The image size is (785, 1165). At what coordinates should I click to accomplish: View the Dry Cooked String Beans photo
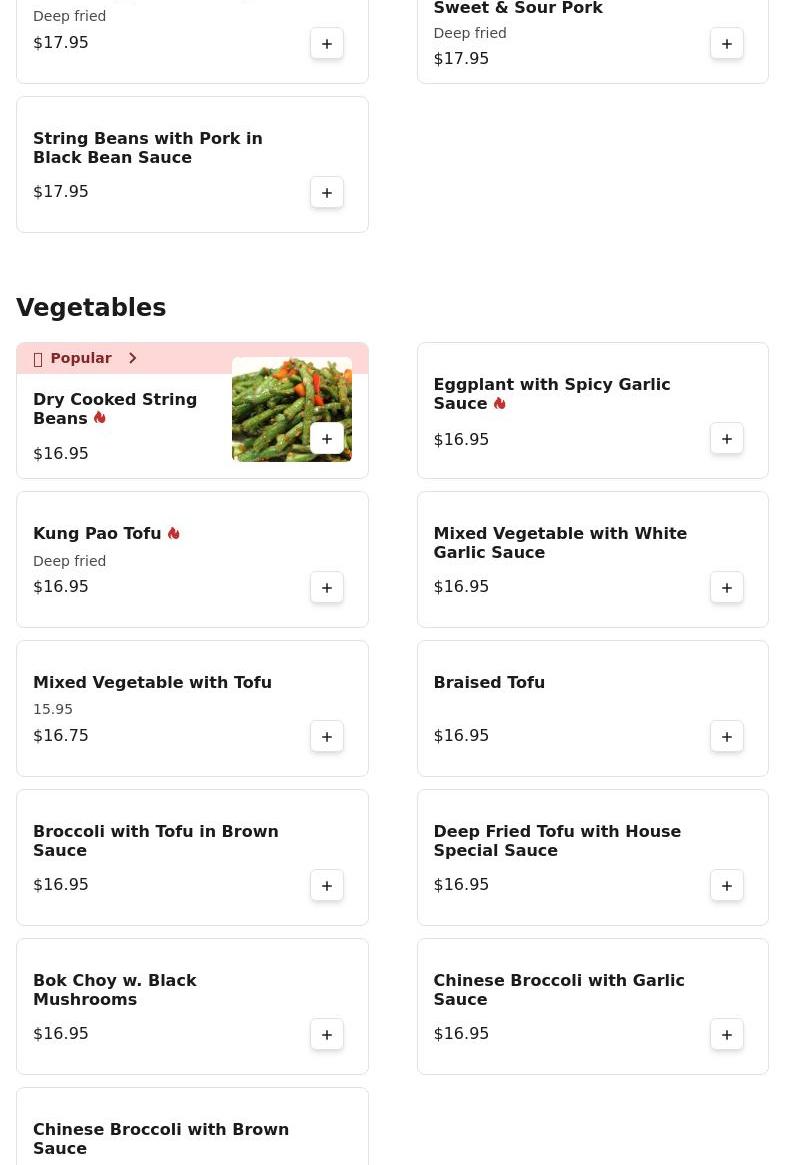click(x=292, y=409)
